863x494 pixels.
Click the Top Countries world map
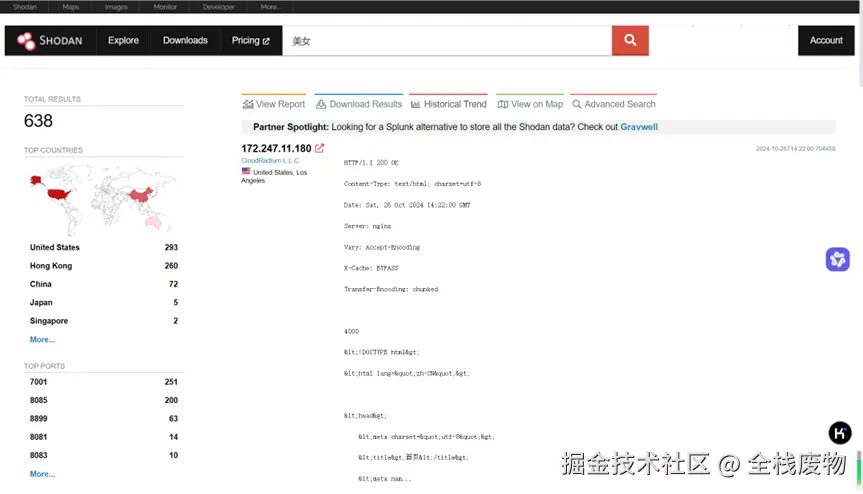point(103,201)
